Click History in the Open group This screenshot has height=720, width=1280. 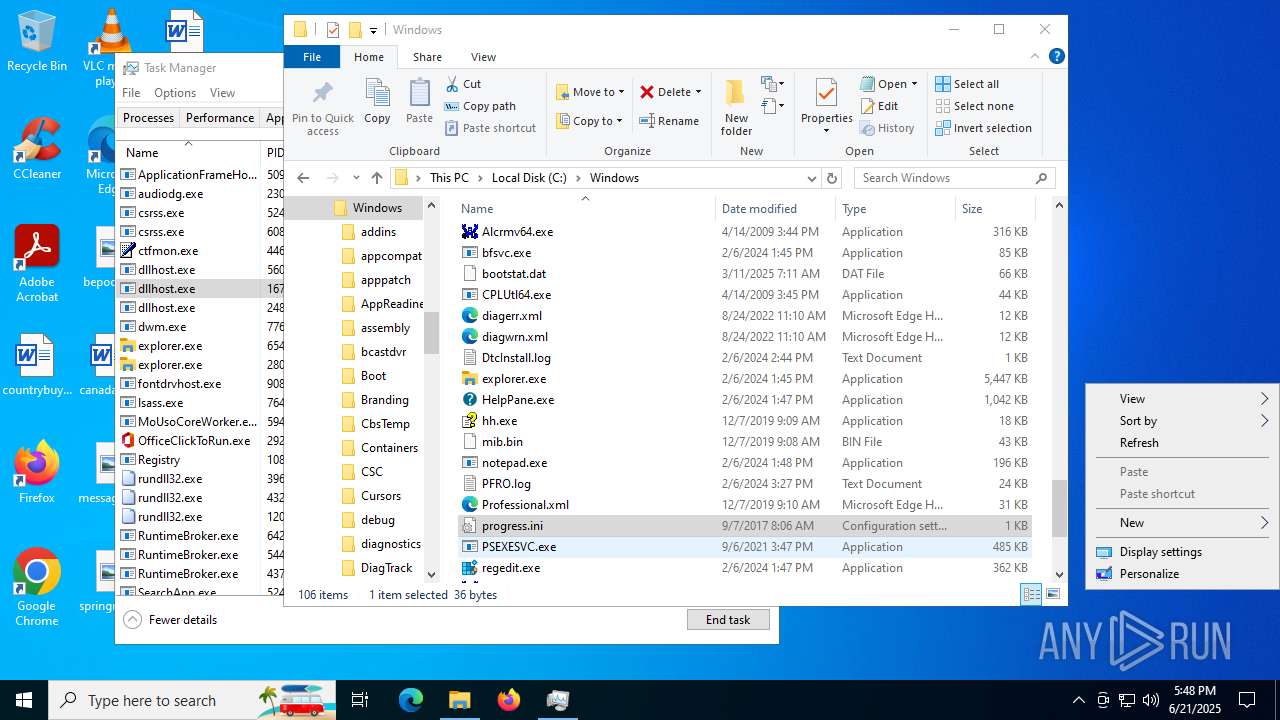[x=886, y=128]
